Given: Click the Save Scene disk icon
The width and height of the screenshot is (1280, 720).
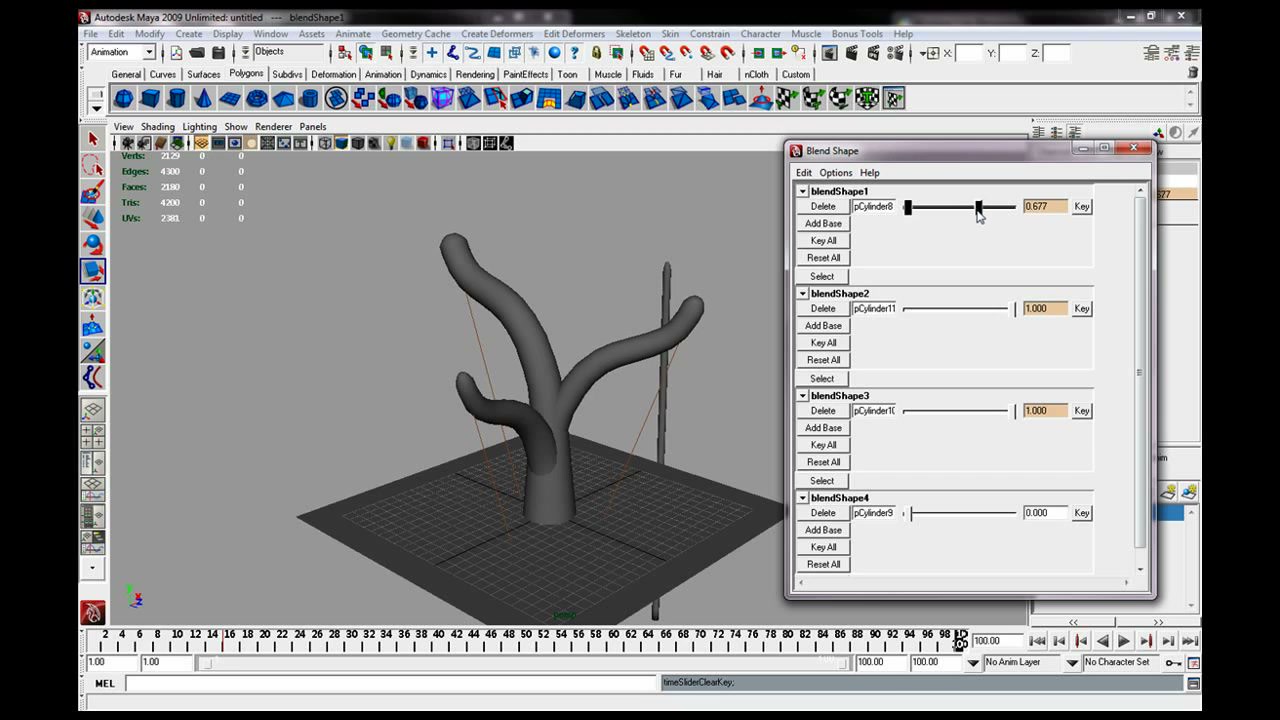Looking at the screenshot, I should tap(217, 53).
